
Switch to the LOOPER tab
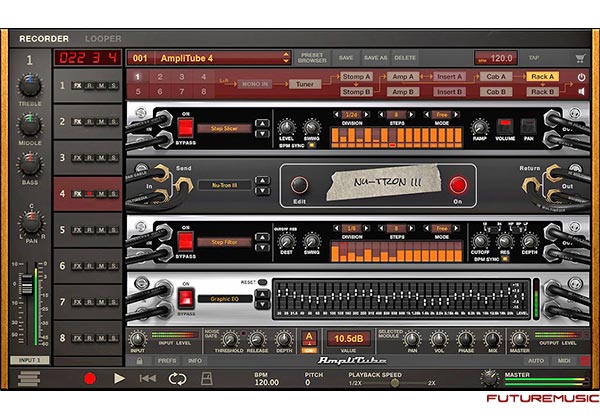tap(103, 39)
